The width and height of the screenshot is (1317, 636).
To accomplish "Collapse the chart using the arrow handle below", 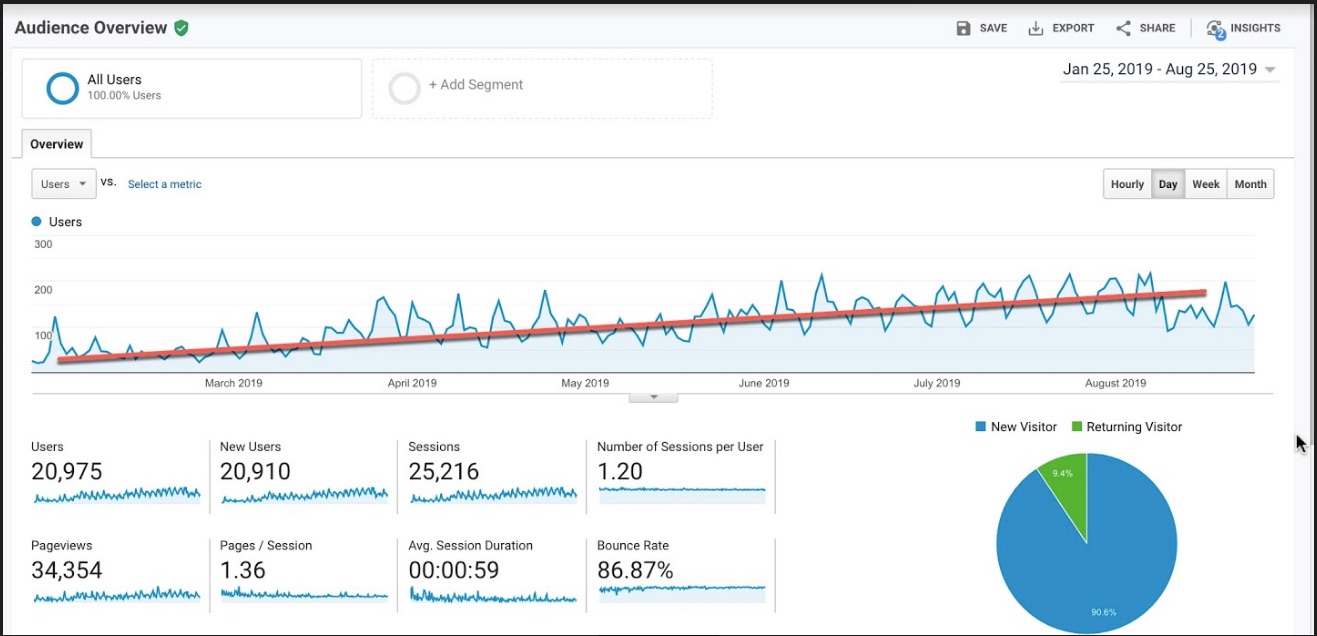I will click(653, 397).
